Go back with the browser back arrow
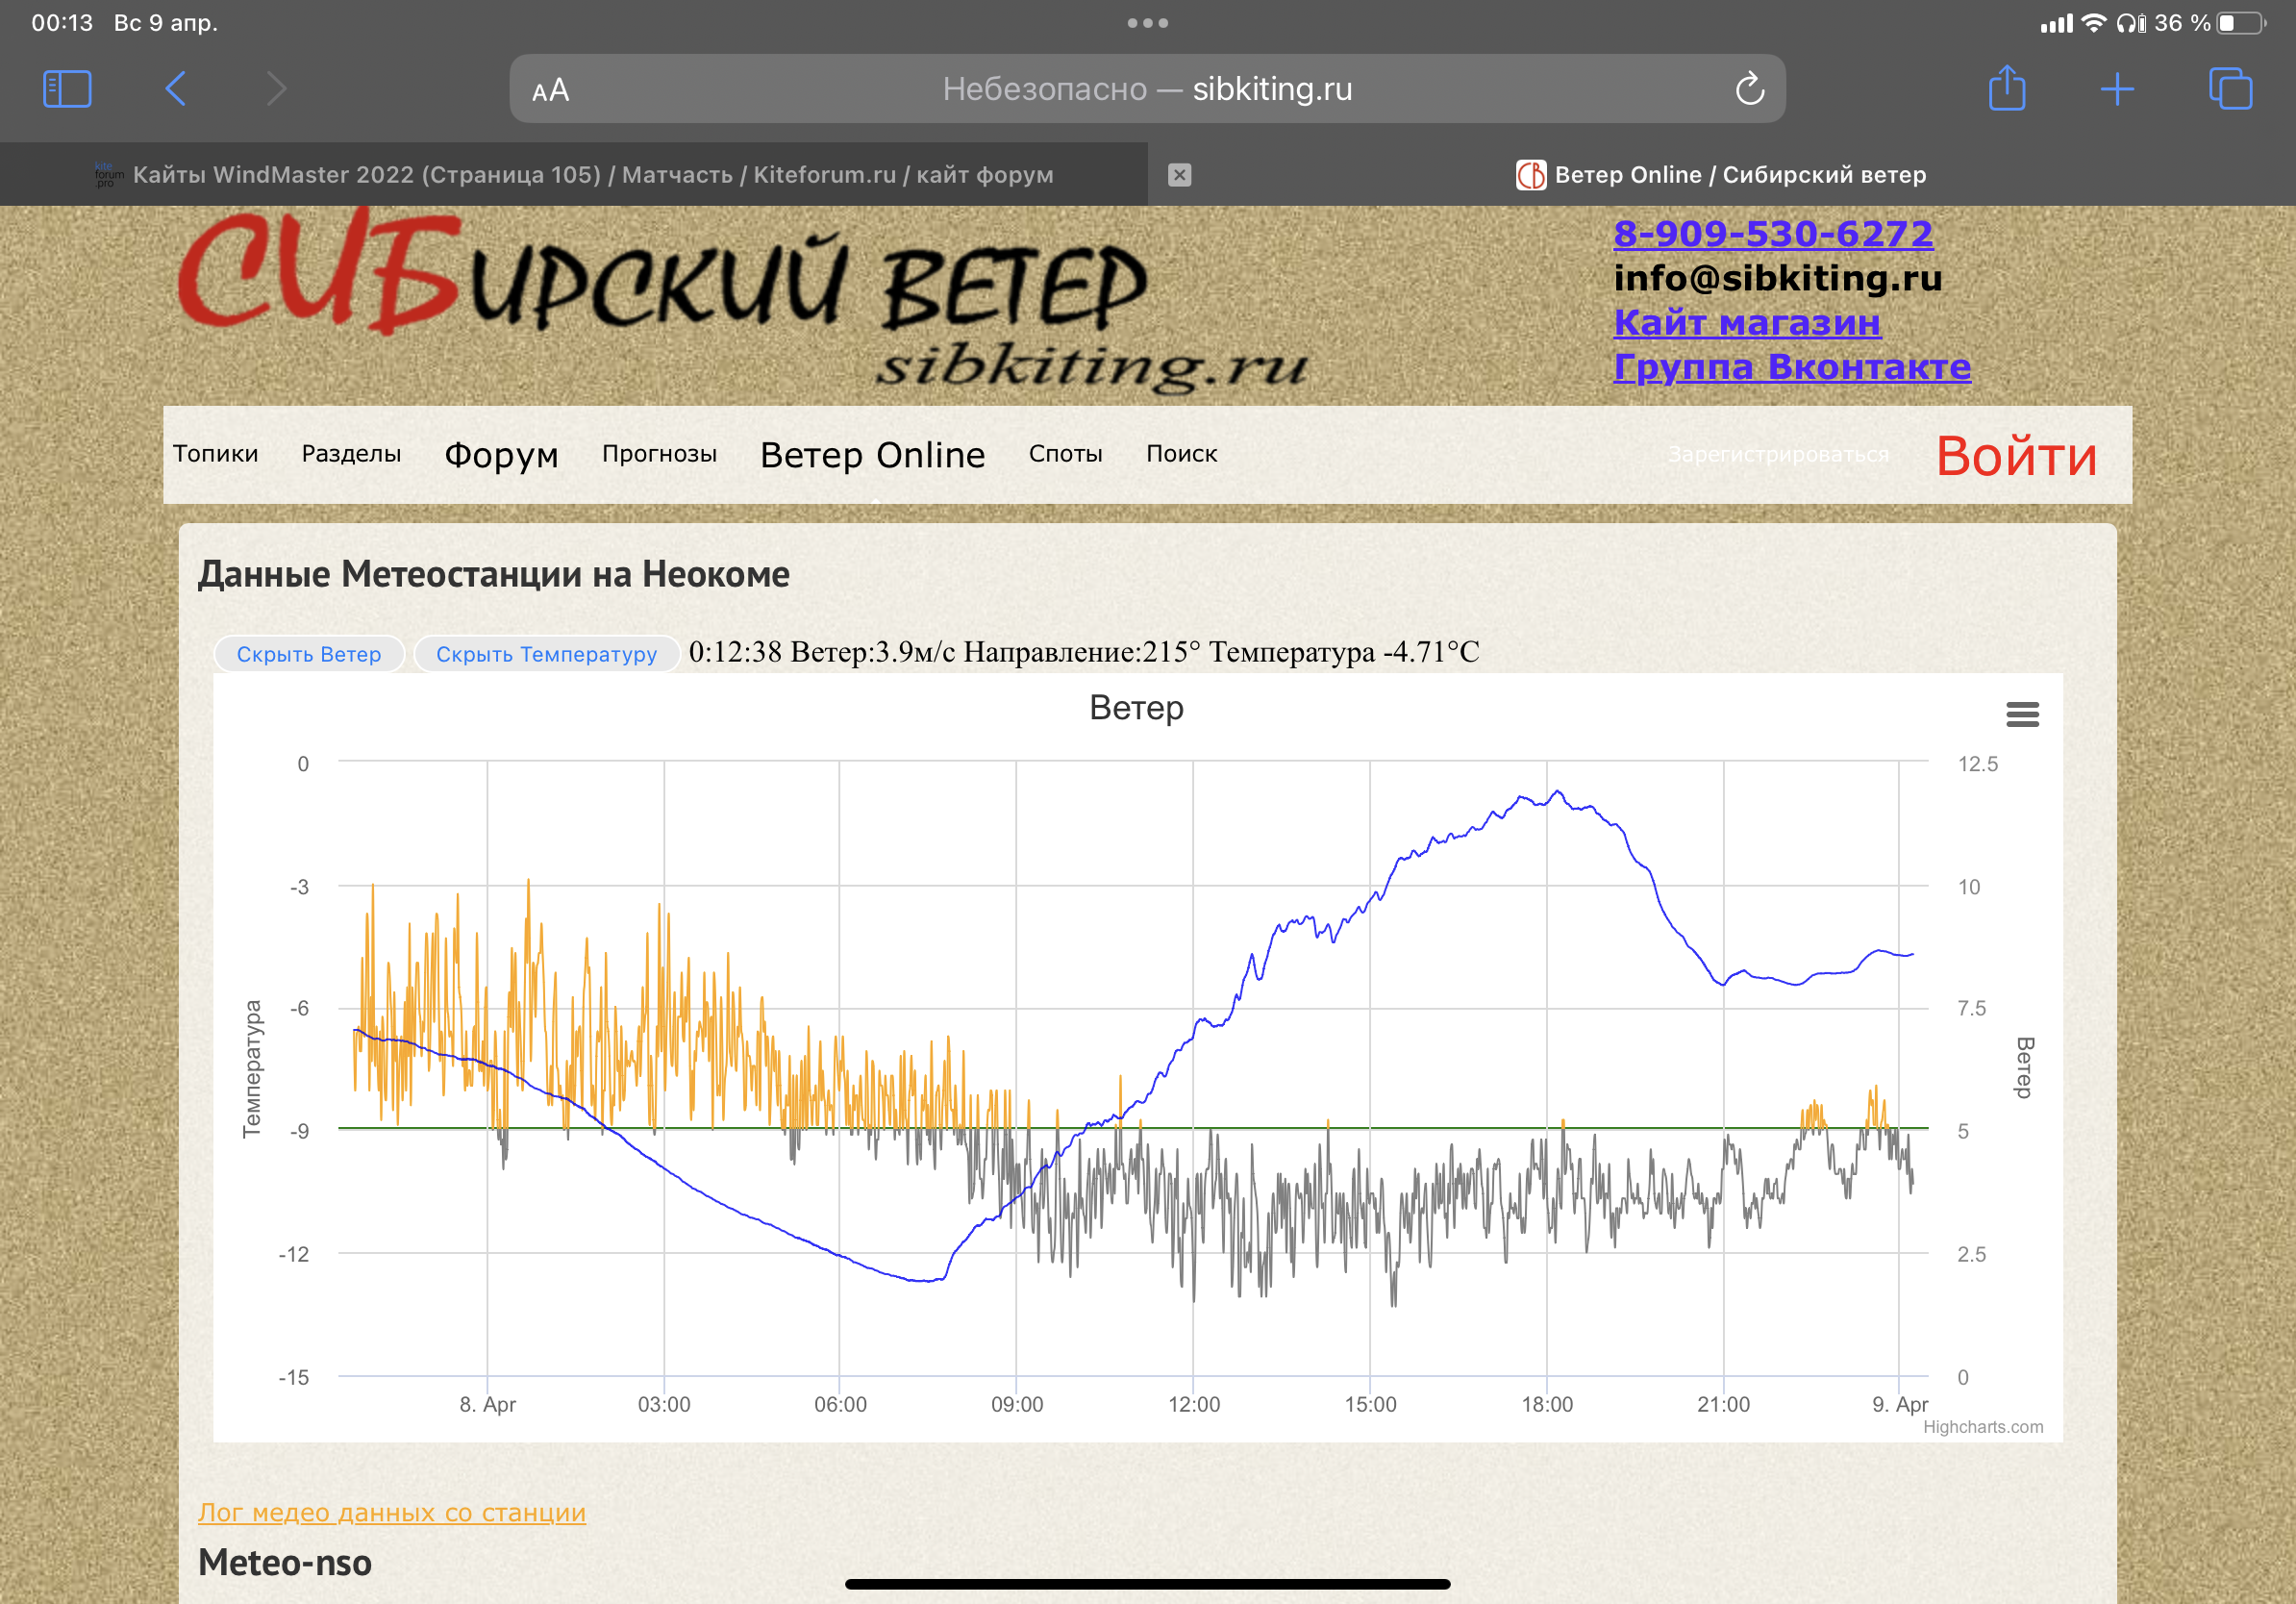The image size is (2296, 1604). pos(175,89)
